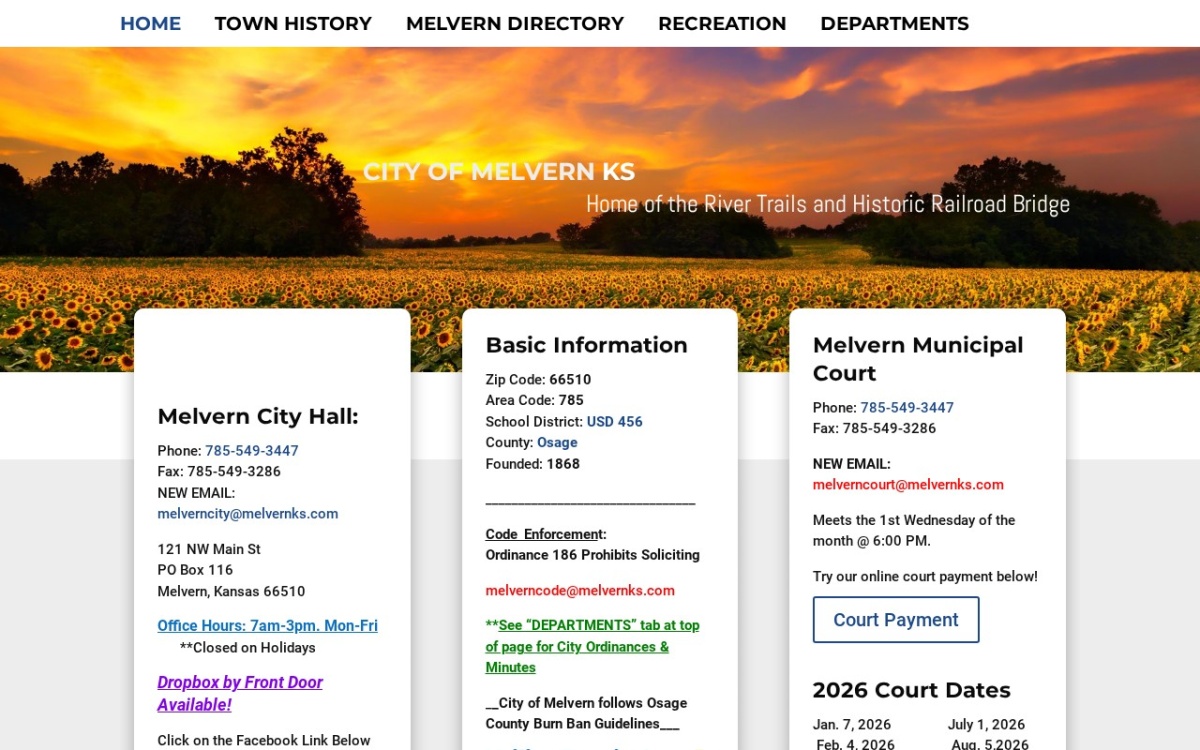Click the Code Enforcement label

coord(546,534)
